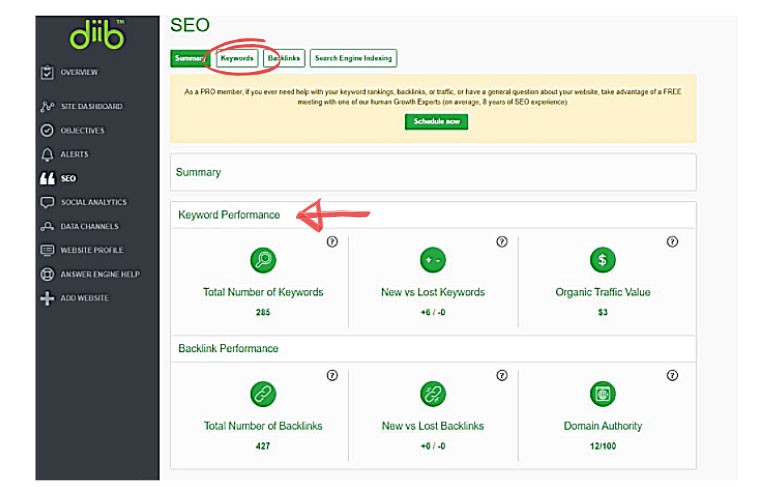Click the Organic Traffic Value dollar icon
The height and width of the screenshot is (487, 773).
[602, 260]
